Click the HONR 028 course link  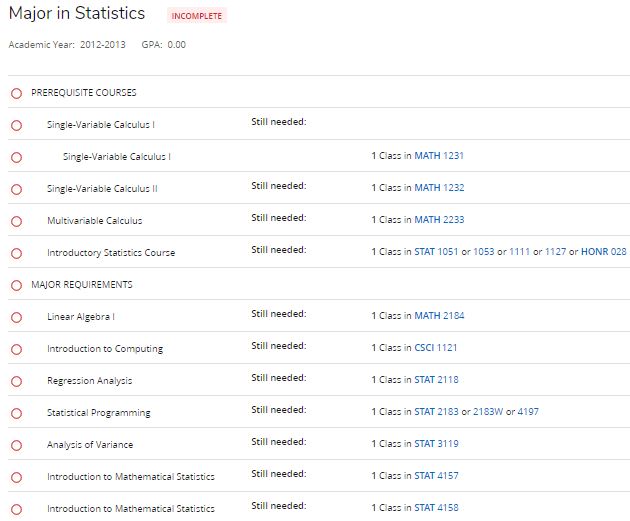(x=603, y=252)
